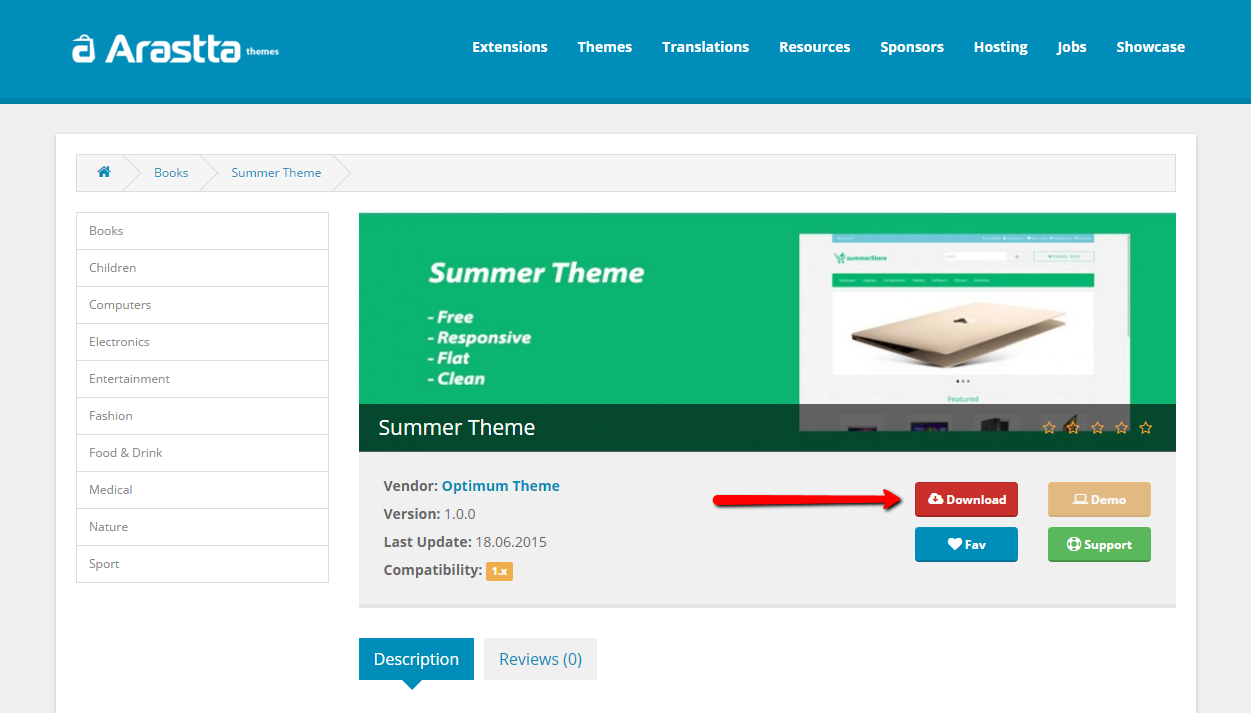Go to the Hosting page
This screenshot has height=713, width=1251.
tap(1001, 47)
